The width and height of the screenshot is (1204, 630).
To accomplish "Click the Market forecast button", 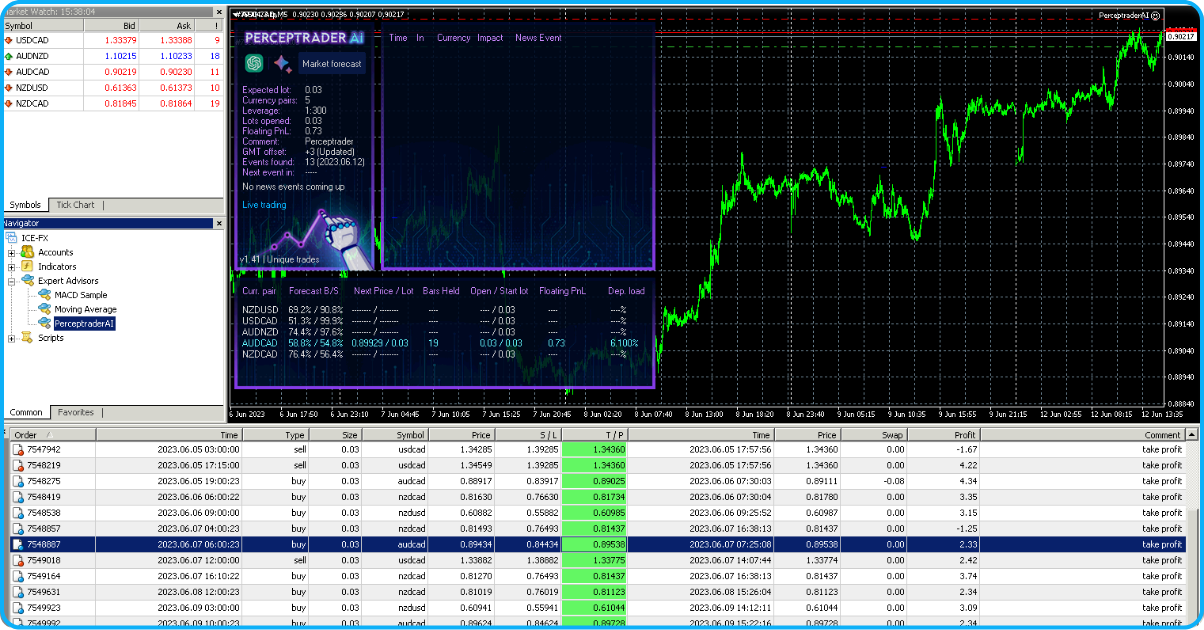I will click(334, 63).
